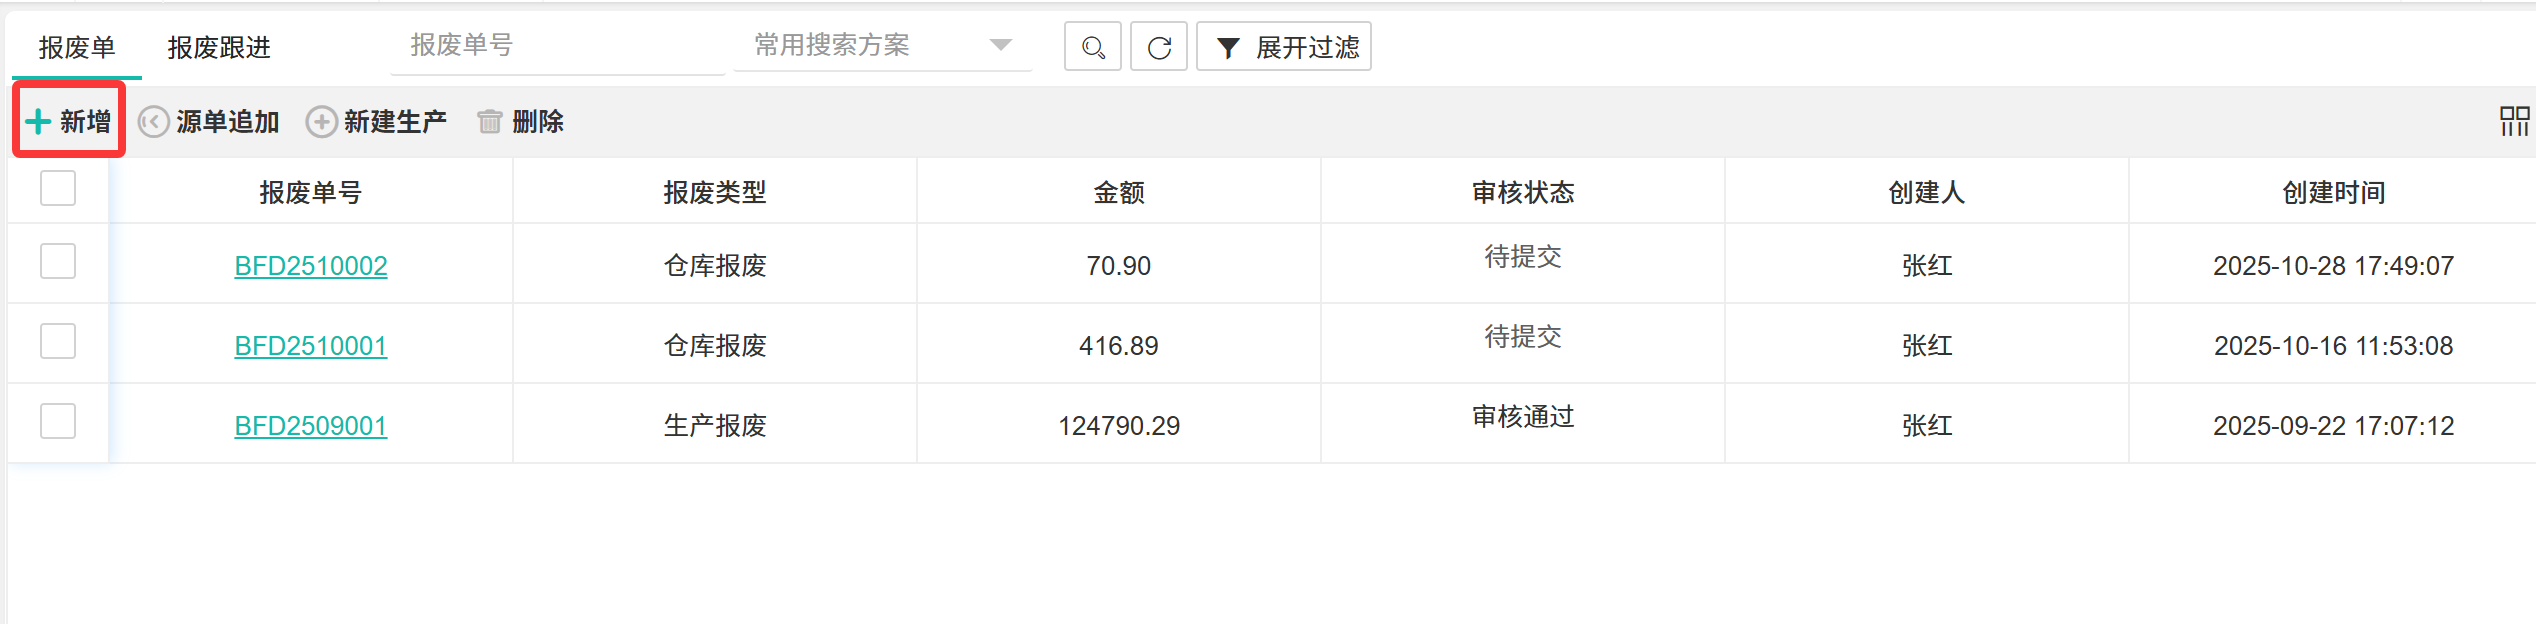This screenshot has height=624, width=2536.
Task: Click the 新增 plus icon
Action: coord(38,122)
